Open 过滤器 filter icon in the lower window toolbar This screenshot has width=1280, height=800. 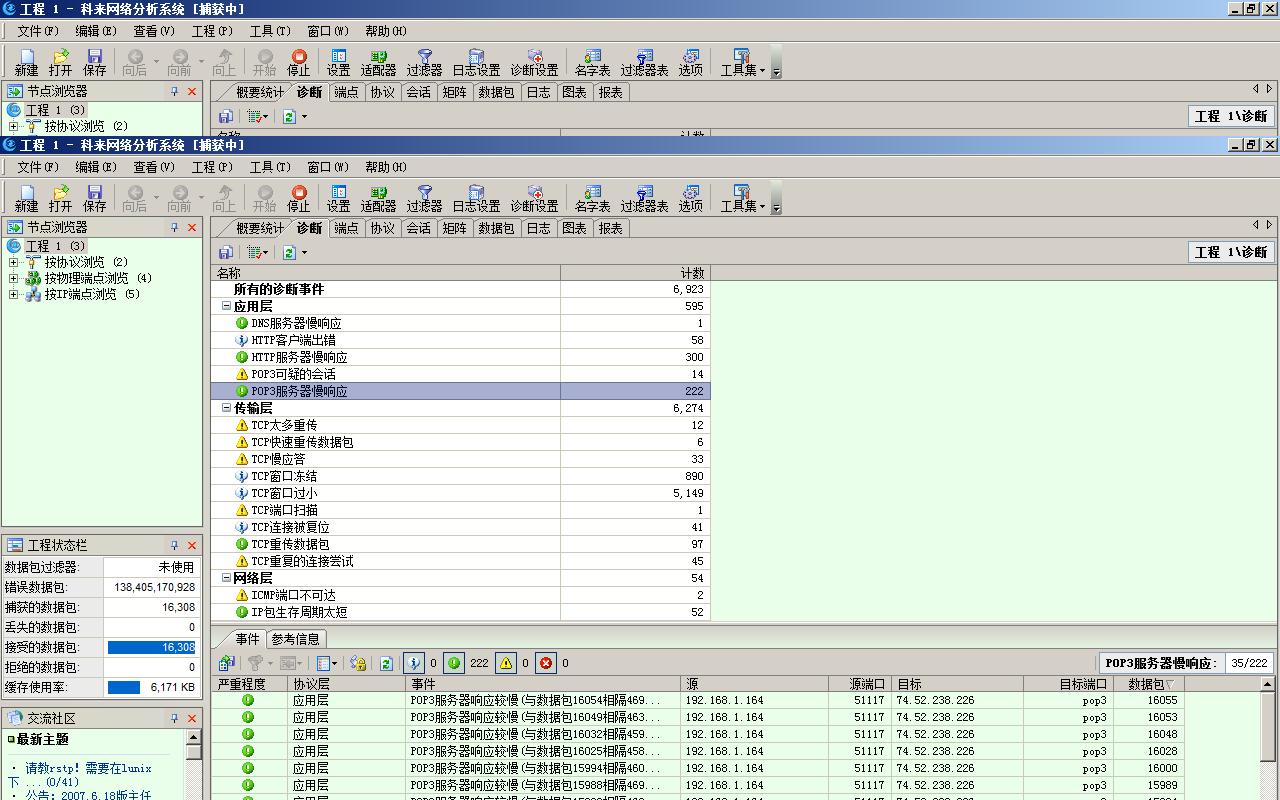point(424,197)
